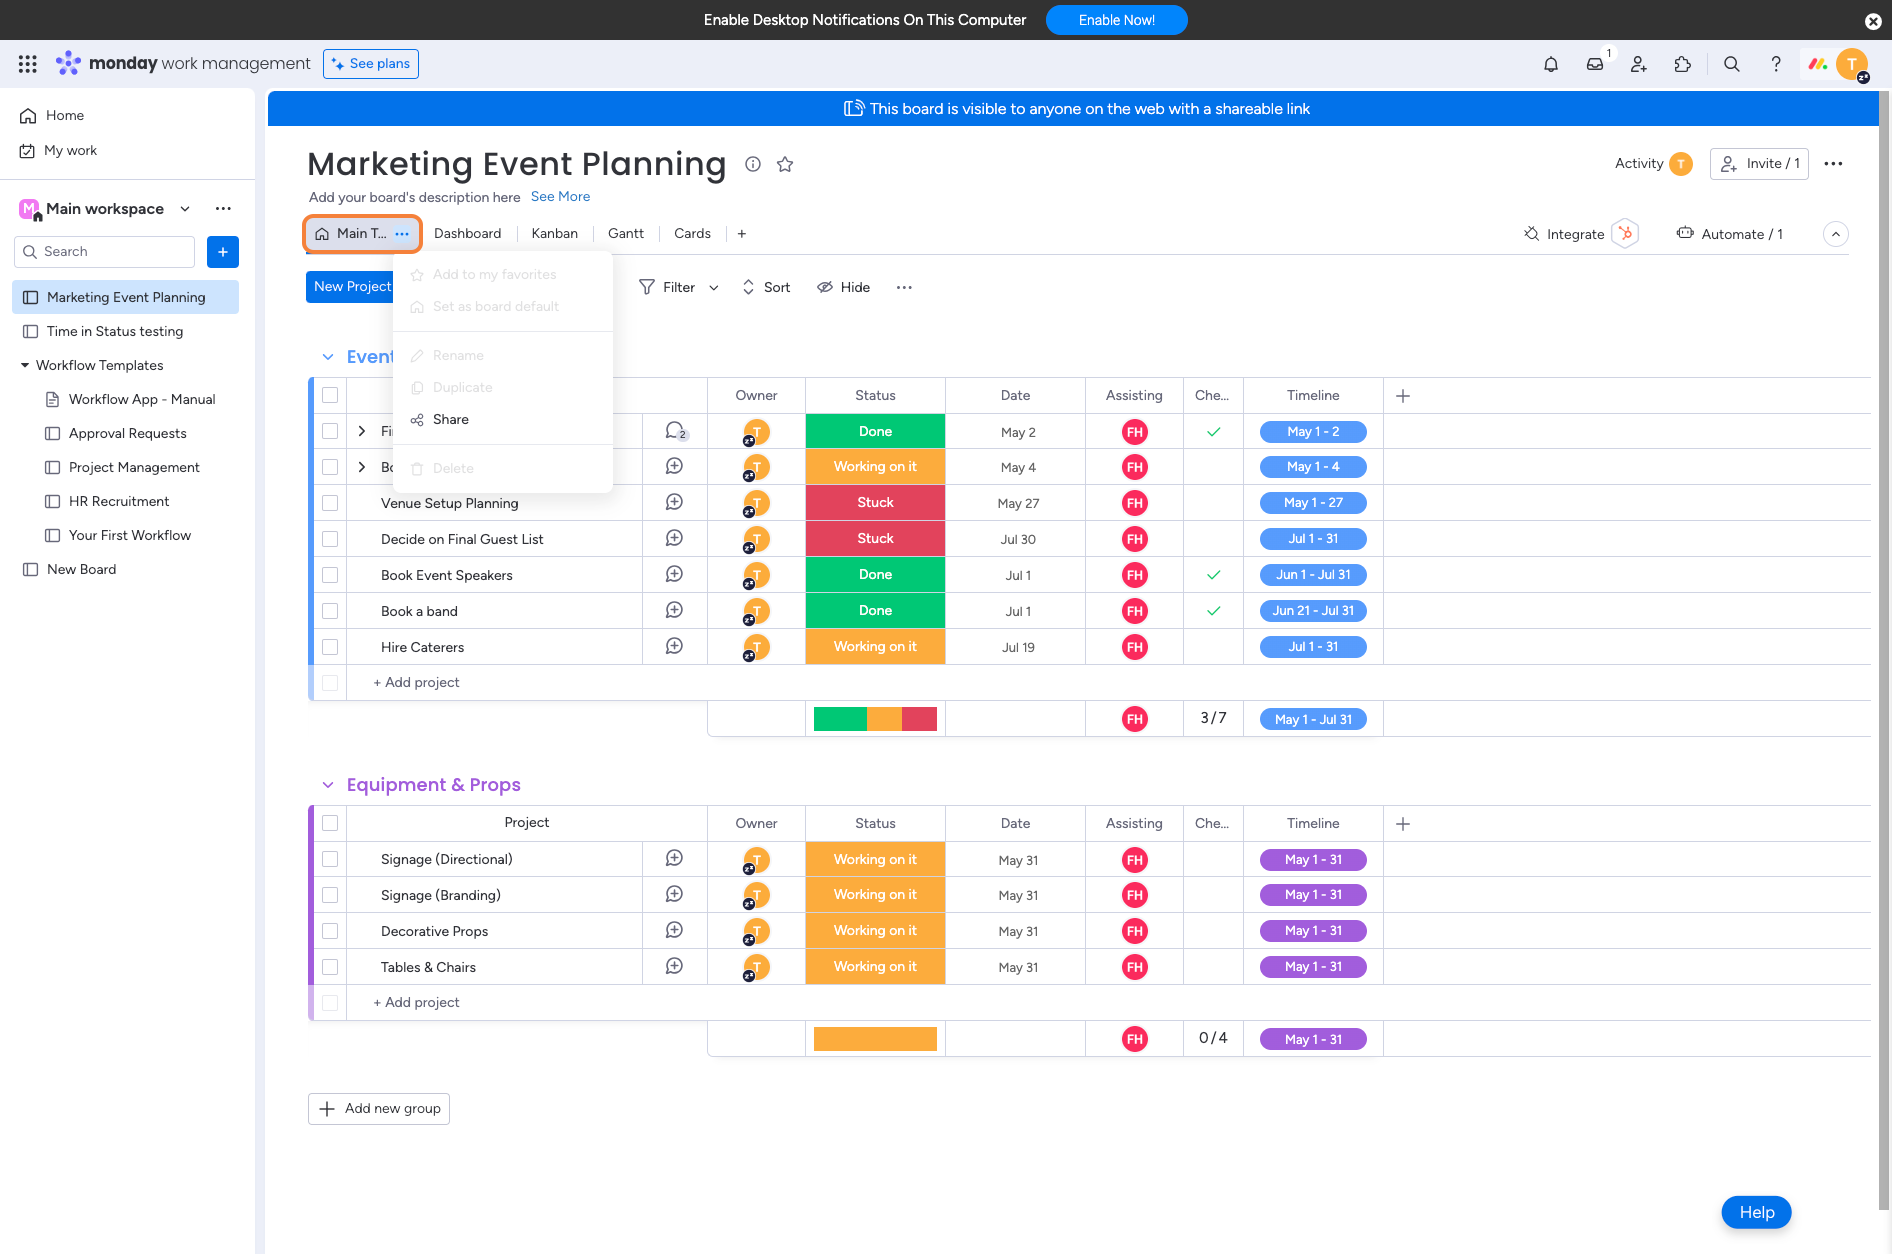Image resolution: width=1892 pixels, height=1254 pixels.
Task: Click the Enable Now! button
Action: pos(1116,20)
